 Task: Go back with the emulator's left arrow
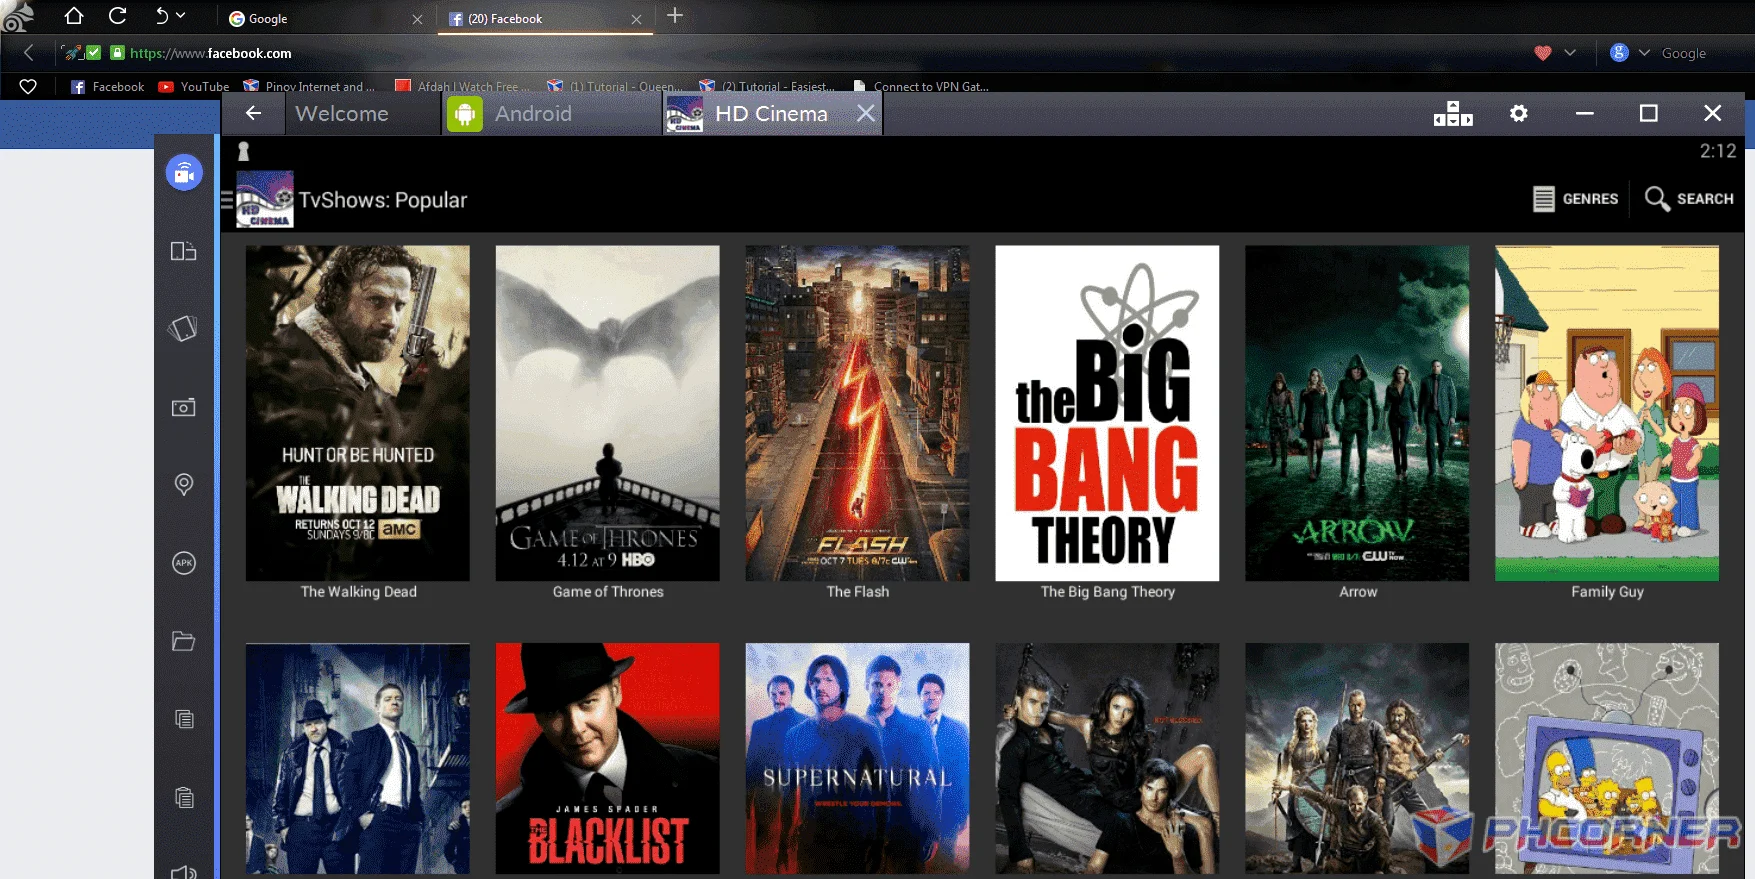pos(253,114)
